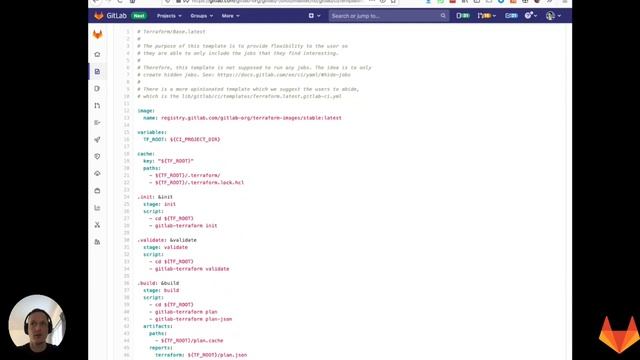Open Issues icon in sidebar
Image resolution: width=640 pixels, height=360 pixels.
point(97,89)
